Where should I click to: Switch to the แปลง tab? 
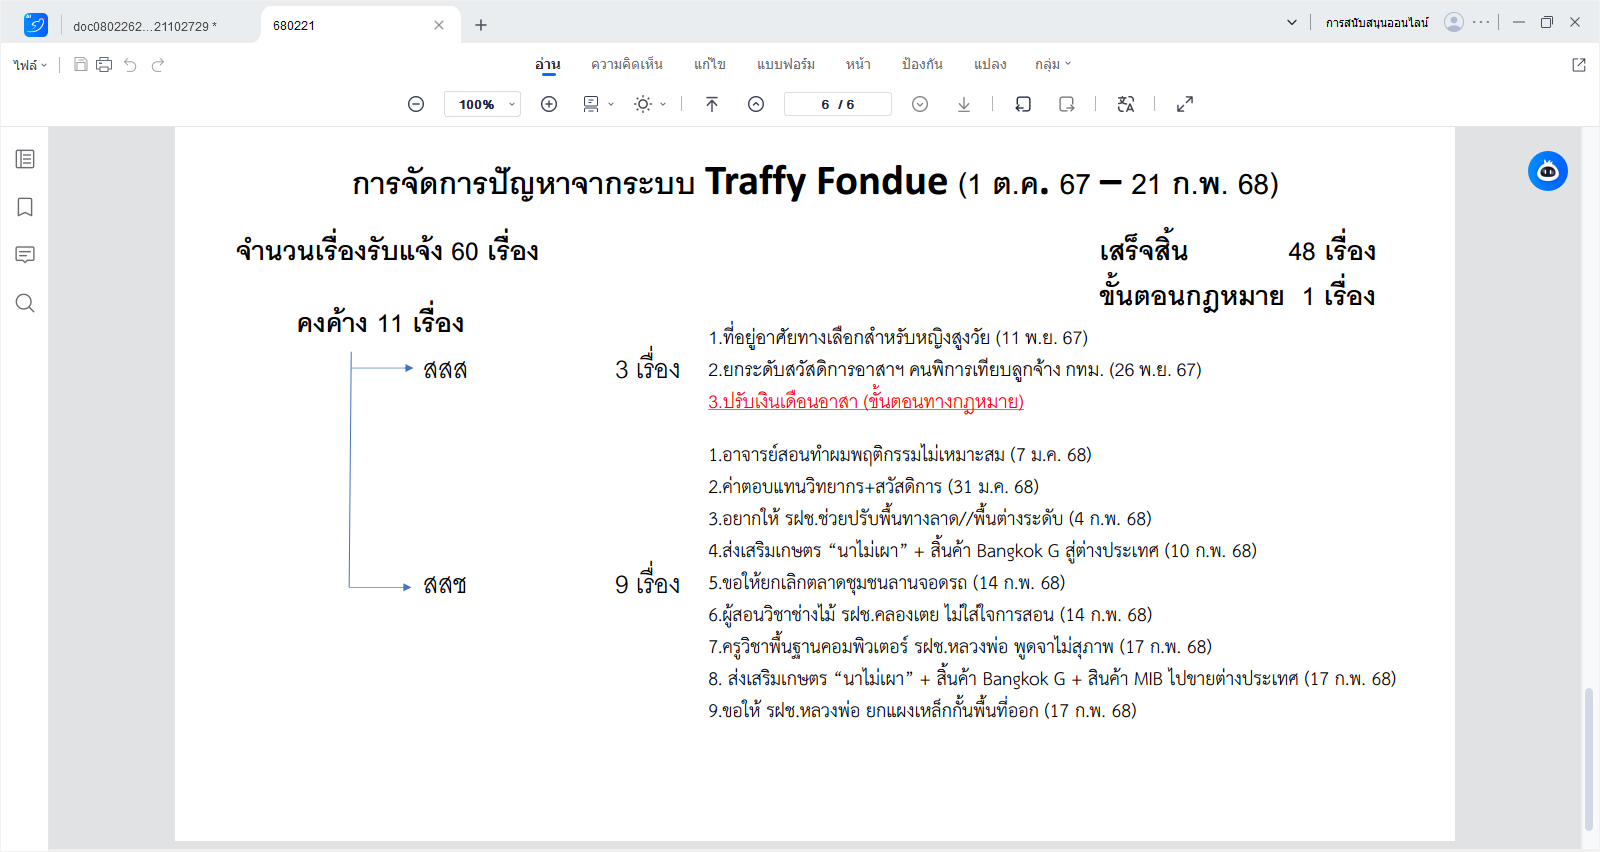coord(990,64)
